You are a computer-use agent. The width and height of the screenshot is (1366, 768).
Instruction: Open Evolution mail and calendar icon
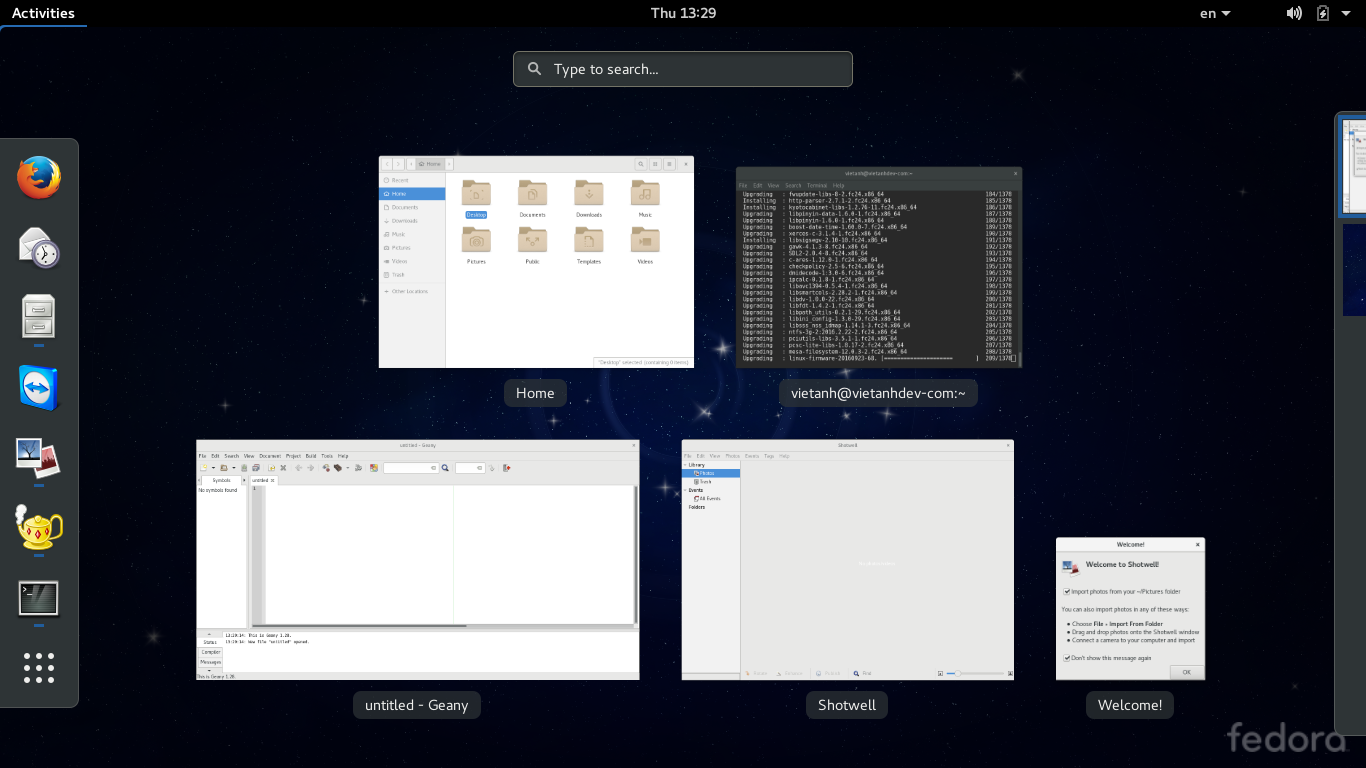point(39,247)
